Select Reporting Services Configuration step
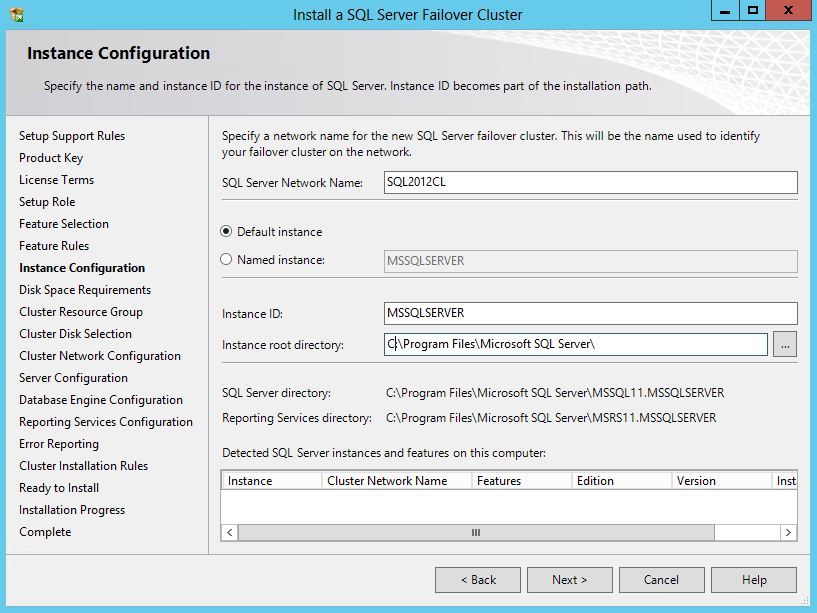817x613 pixels. [106, 422]
